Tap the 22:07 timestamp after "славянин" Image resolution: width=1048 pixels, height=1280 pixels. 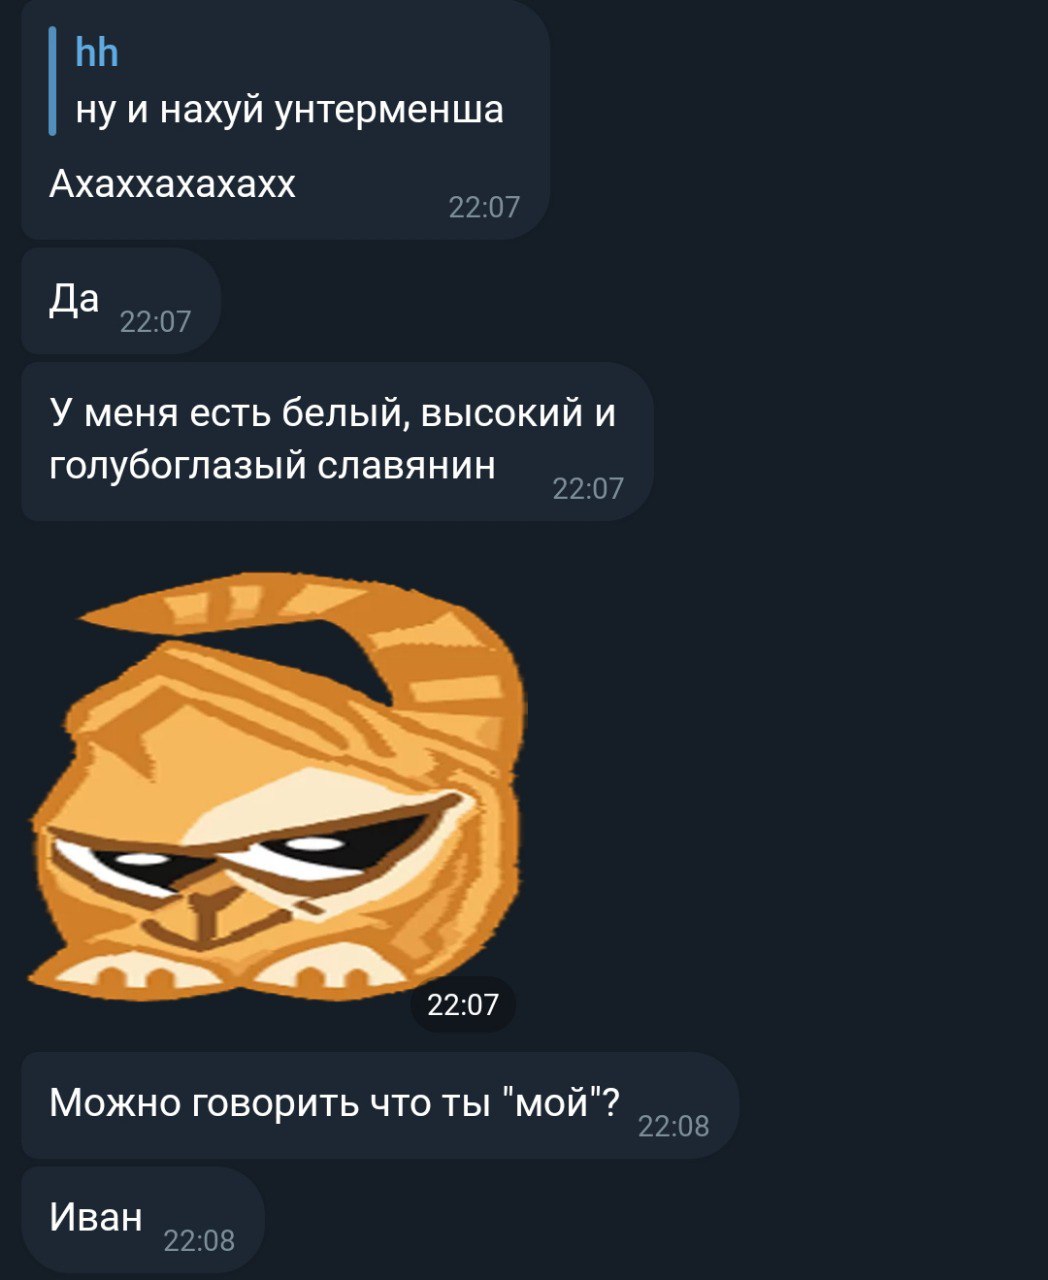point(588,488)
